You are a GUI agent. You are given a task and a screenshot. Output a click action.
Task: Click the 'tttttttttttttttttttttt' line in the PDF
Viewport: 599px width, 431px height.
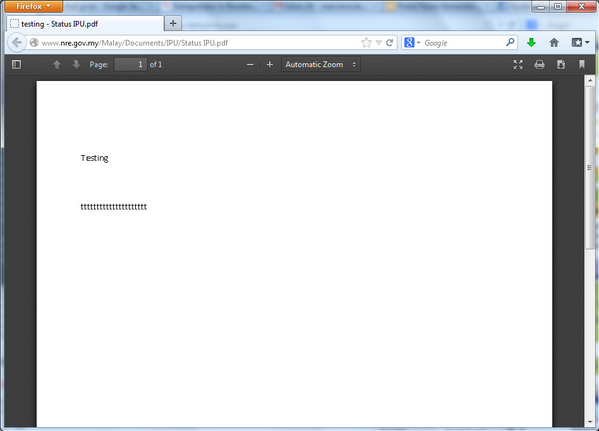click(113, 207)
